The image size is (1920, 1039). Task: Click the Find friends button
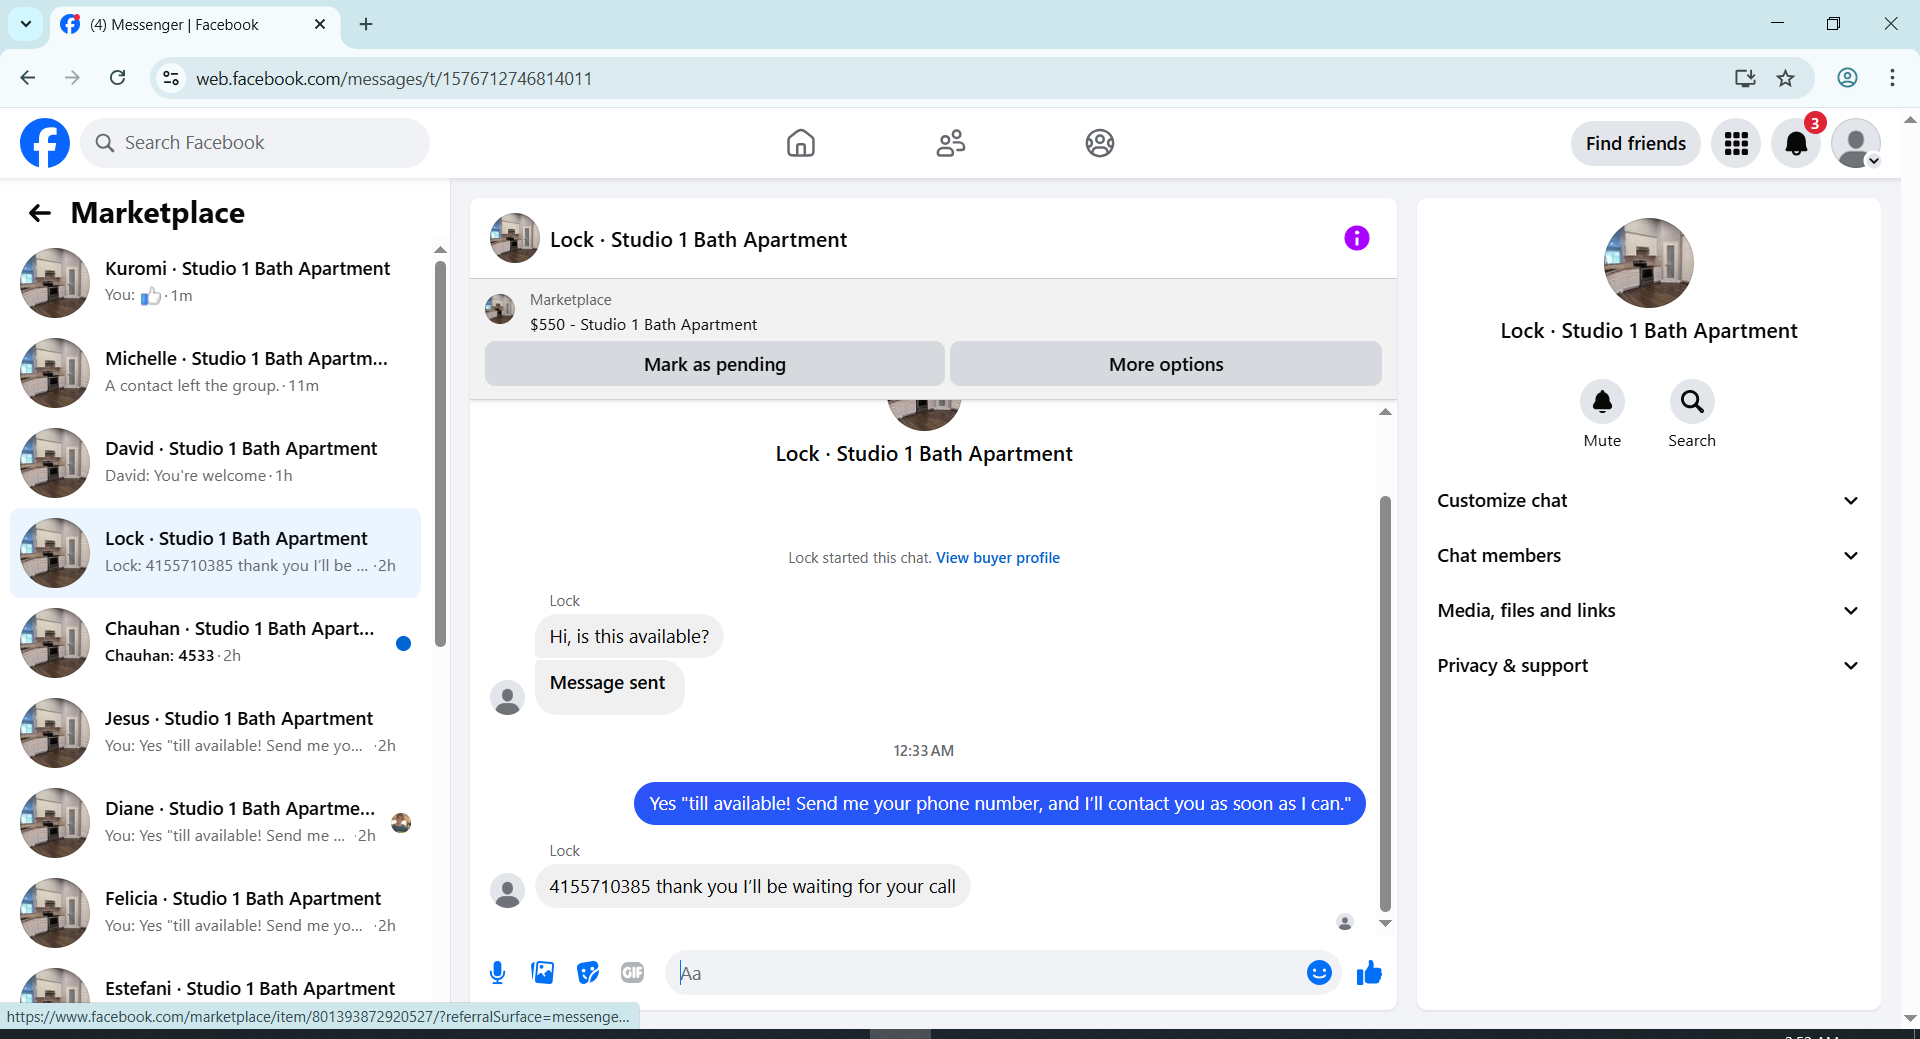[x=1635, y=143]
